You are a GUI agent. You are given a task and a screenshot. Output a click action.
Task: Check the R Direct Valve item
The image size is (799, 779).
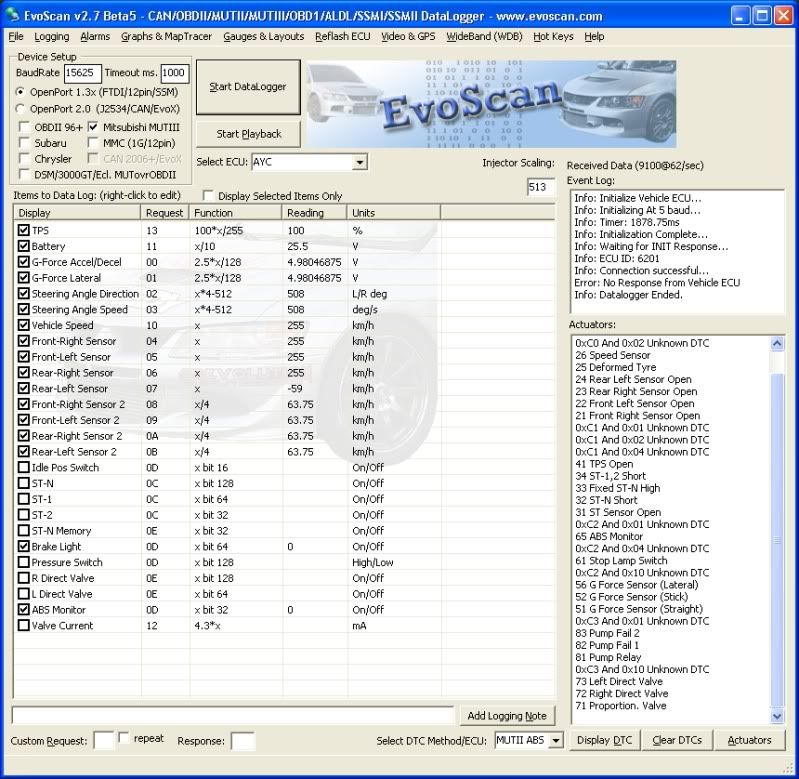tap(23, 578)
